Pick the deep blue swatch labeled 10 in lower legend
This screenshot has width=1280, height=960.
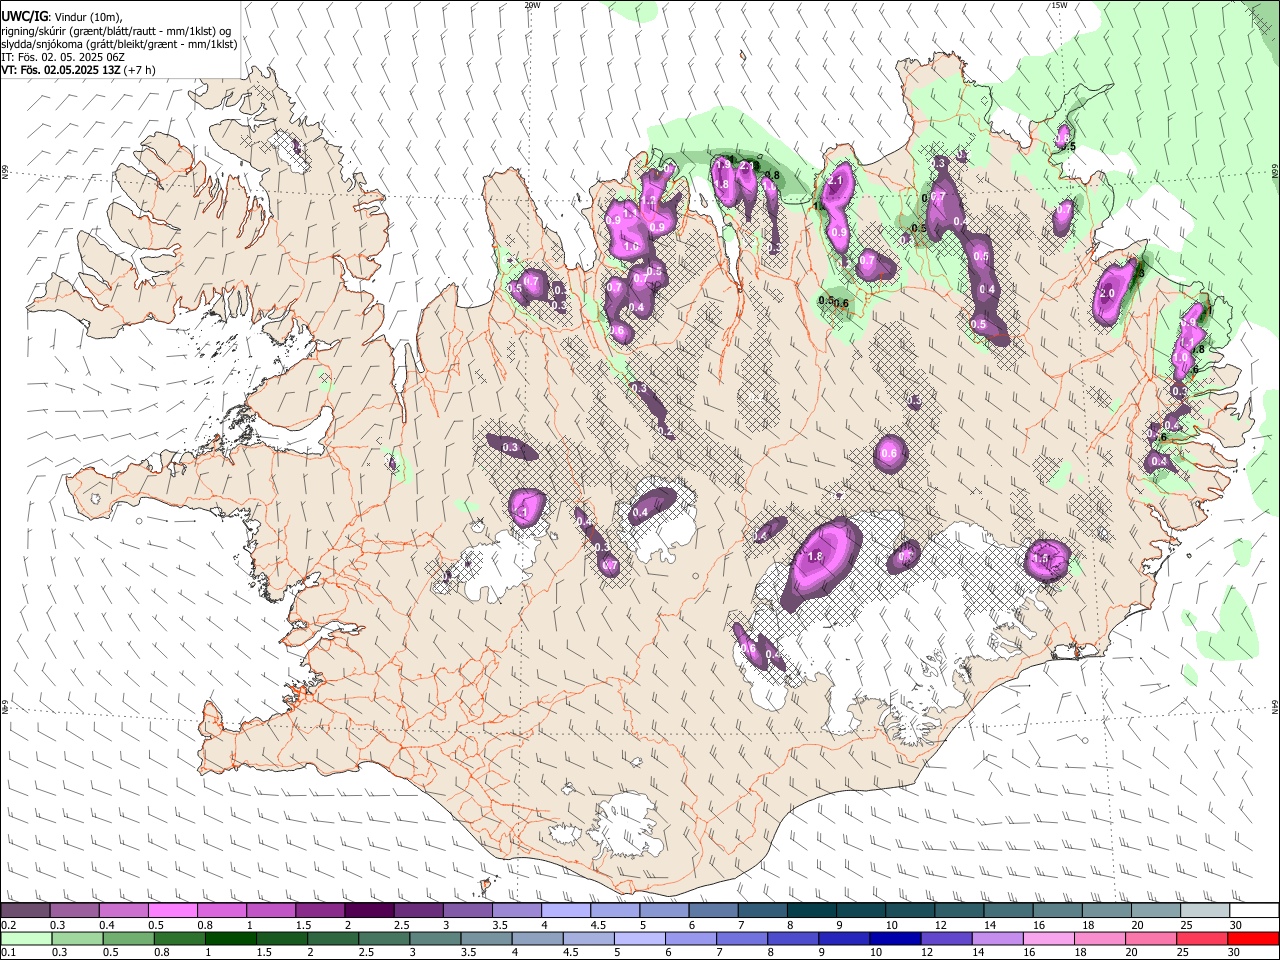click(x=895, y=938)
